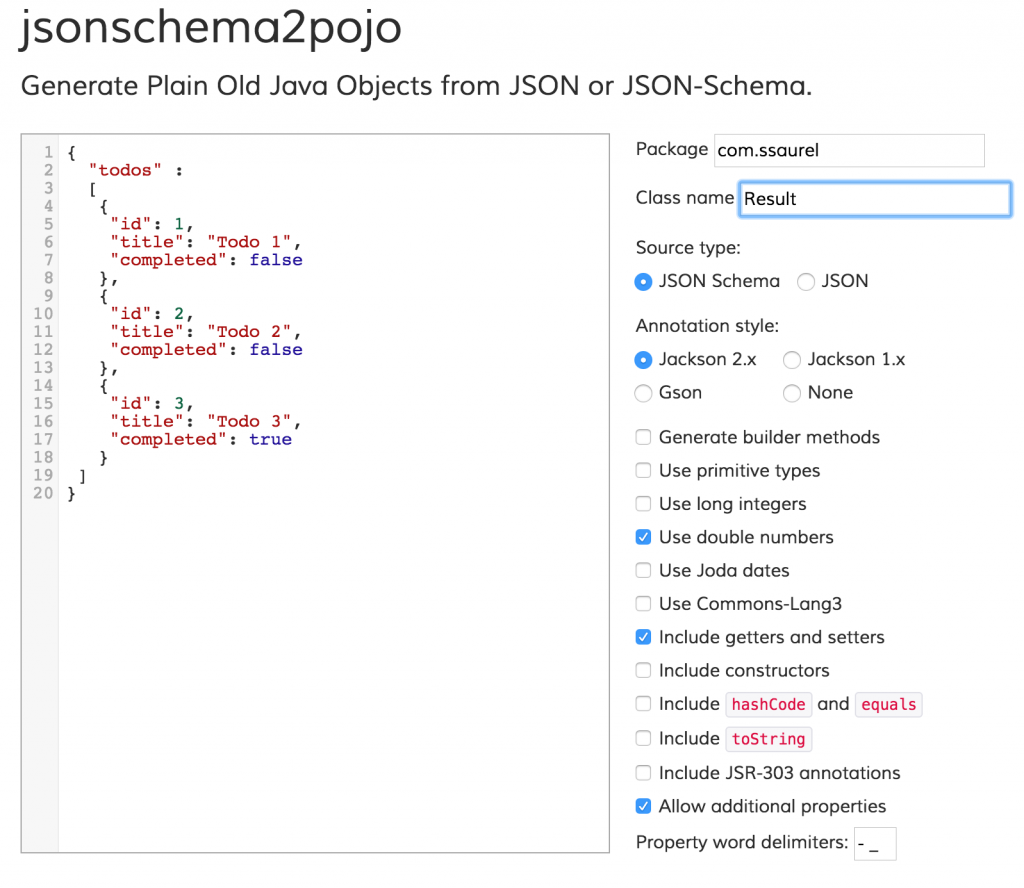The height and width of the screenshot is (888, 1024).
Task: Click the Class name field showing Result
Action: 874,198
